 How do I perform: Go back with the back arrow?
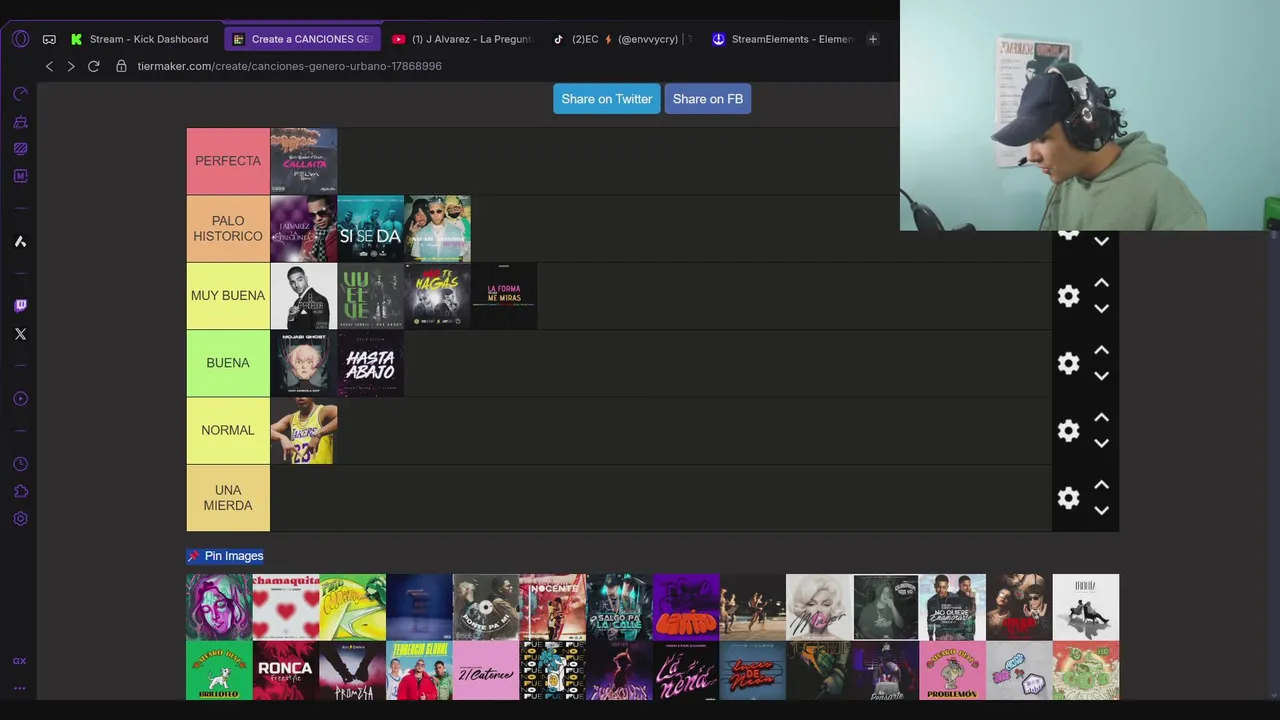point(49,66)
